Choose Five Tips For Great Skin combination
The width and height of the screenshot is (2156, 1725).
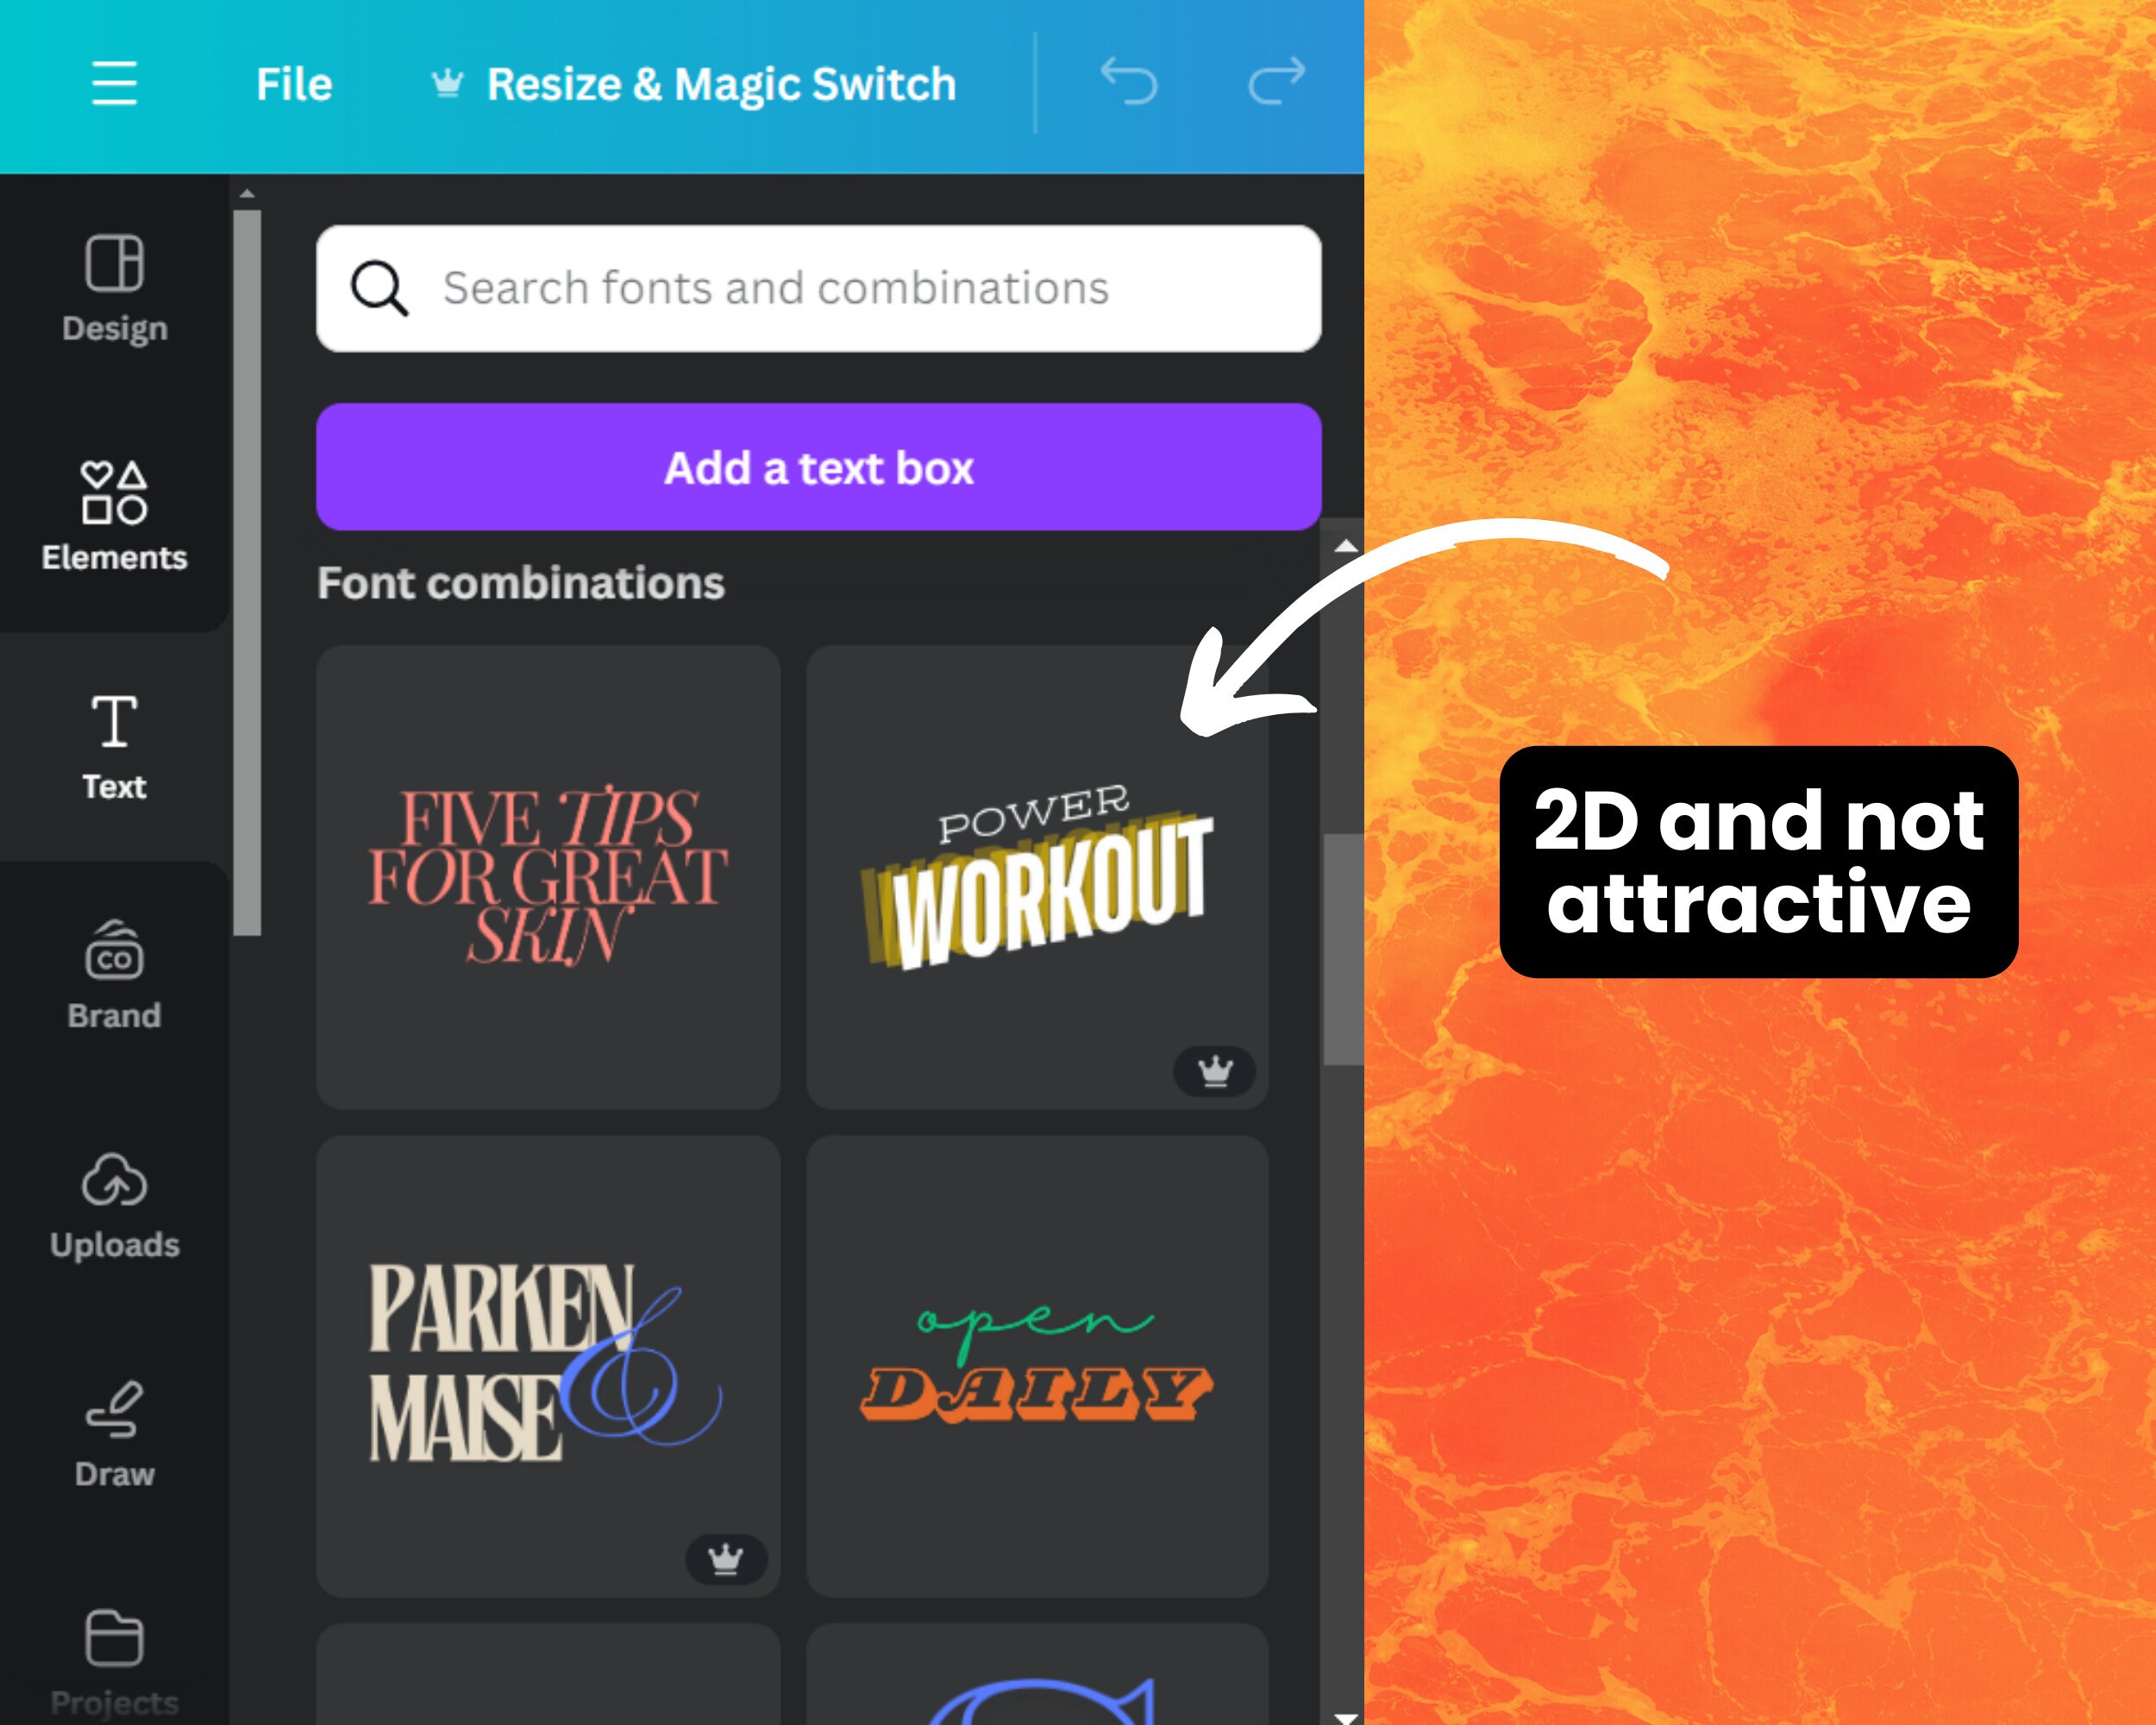click(x=548, y=877)
